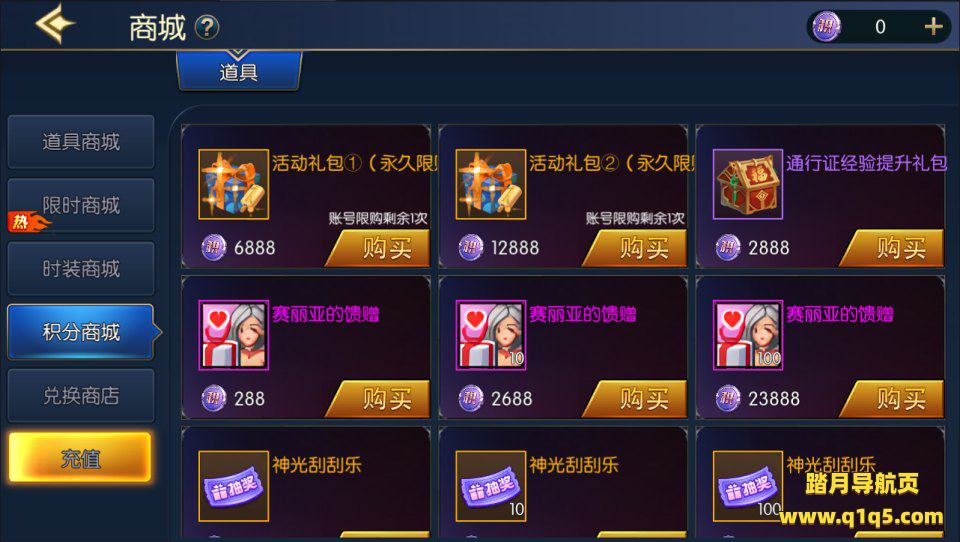
Task: Select the 活动礼包① gift box icon
Action: point(233,184)
